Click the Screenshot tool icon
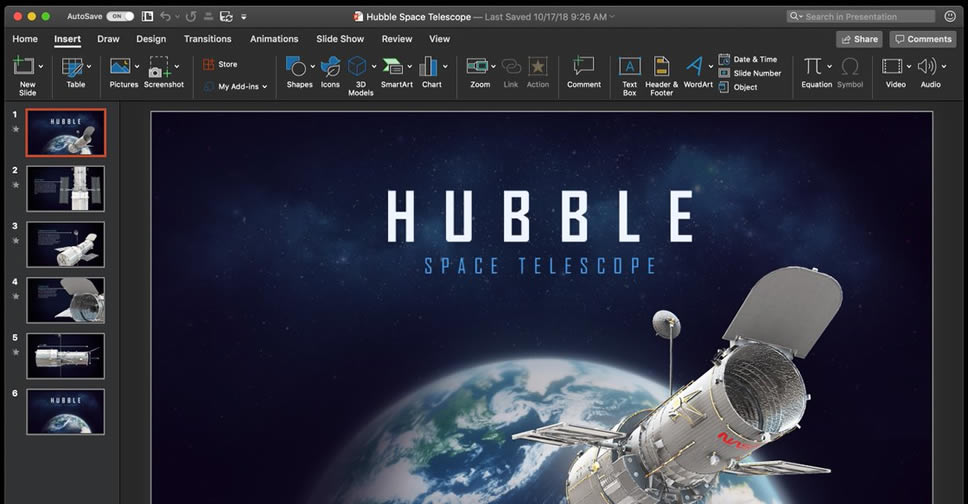The width and height of the screenshot is (968, 504). tap(159, 68)
